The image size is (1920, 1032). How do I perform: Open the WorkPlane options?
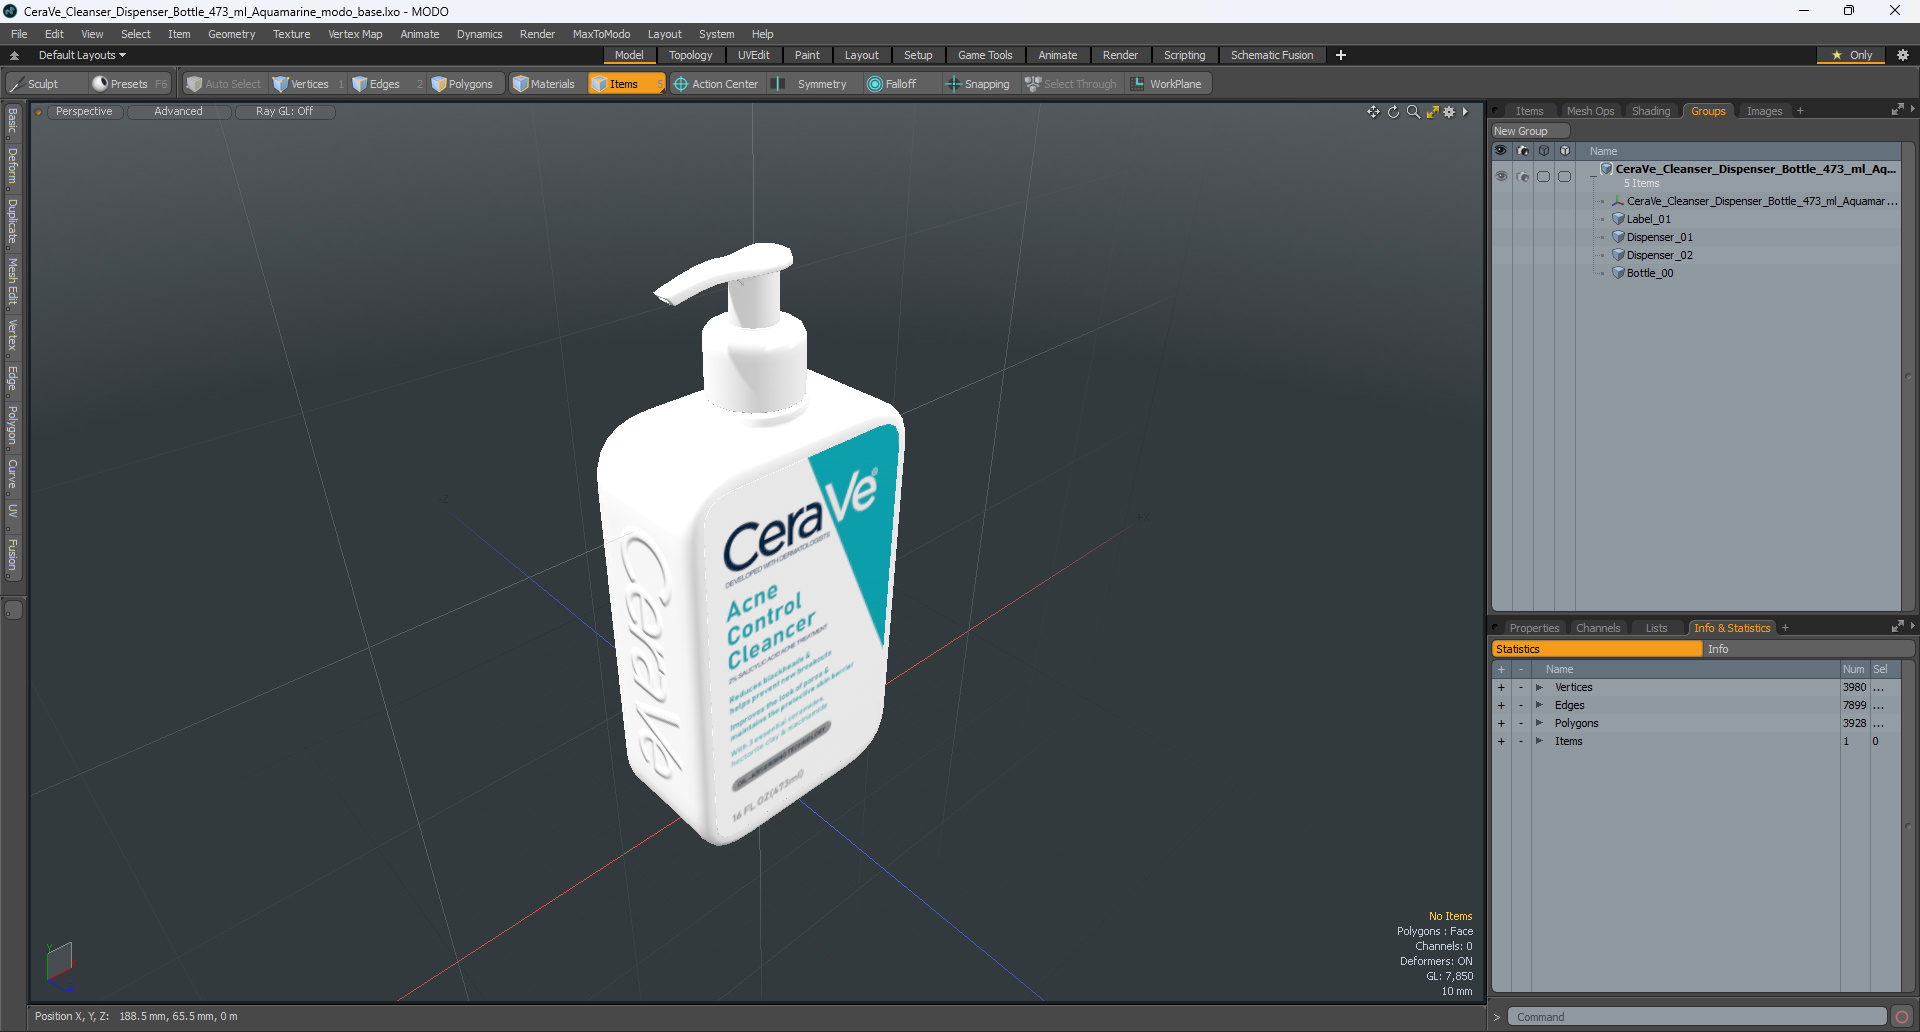point(1167,84)
